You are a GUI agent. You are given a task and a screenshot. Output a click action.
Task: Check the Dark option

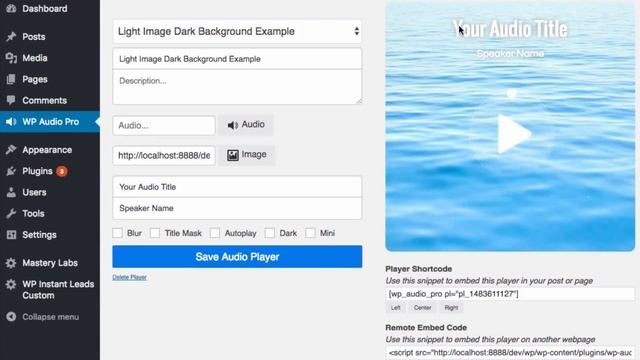[269, 233]
